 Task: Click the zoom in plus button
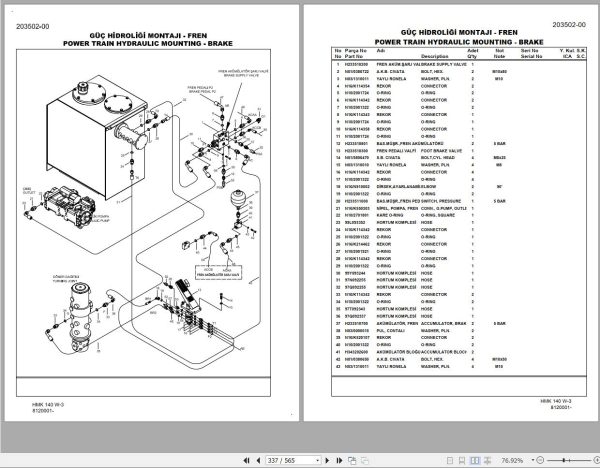(597, 460)
